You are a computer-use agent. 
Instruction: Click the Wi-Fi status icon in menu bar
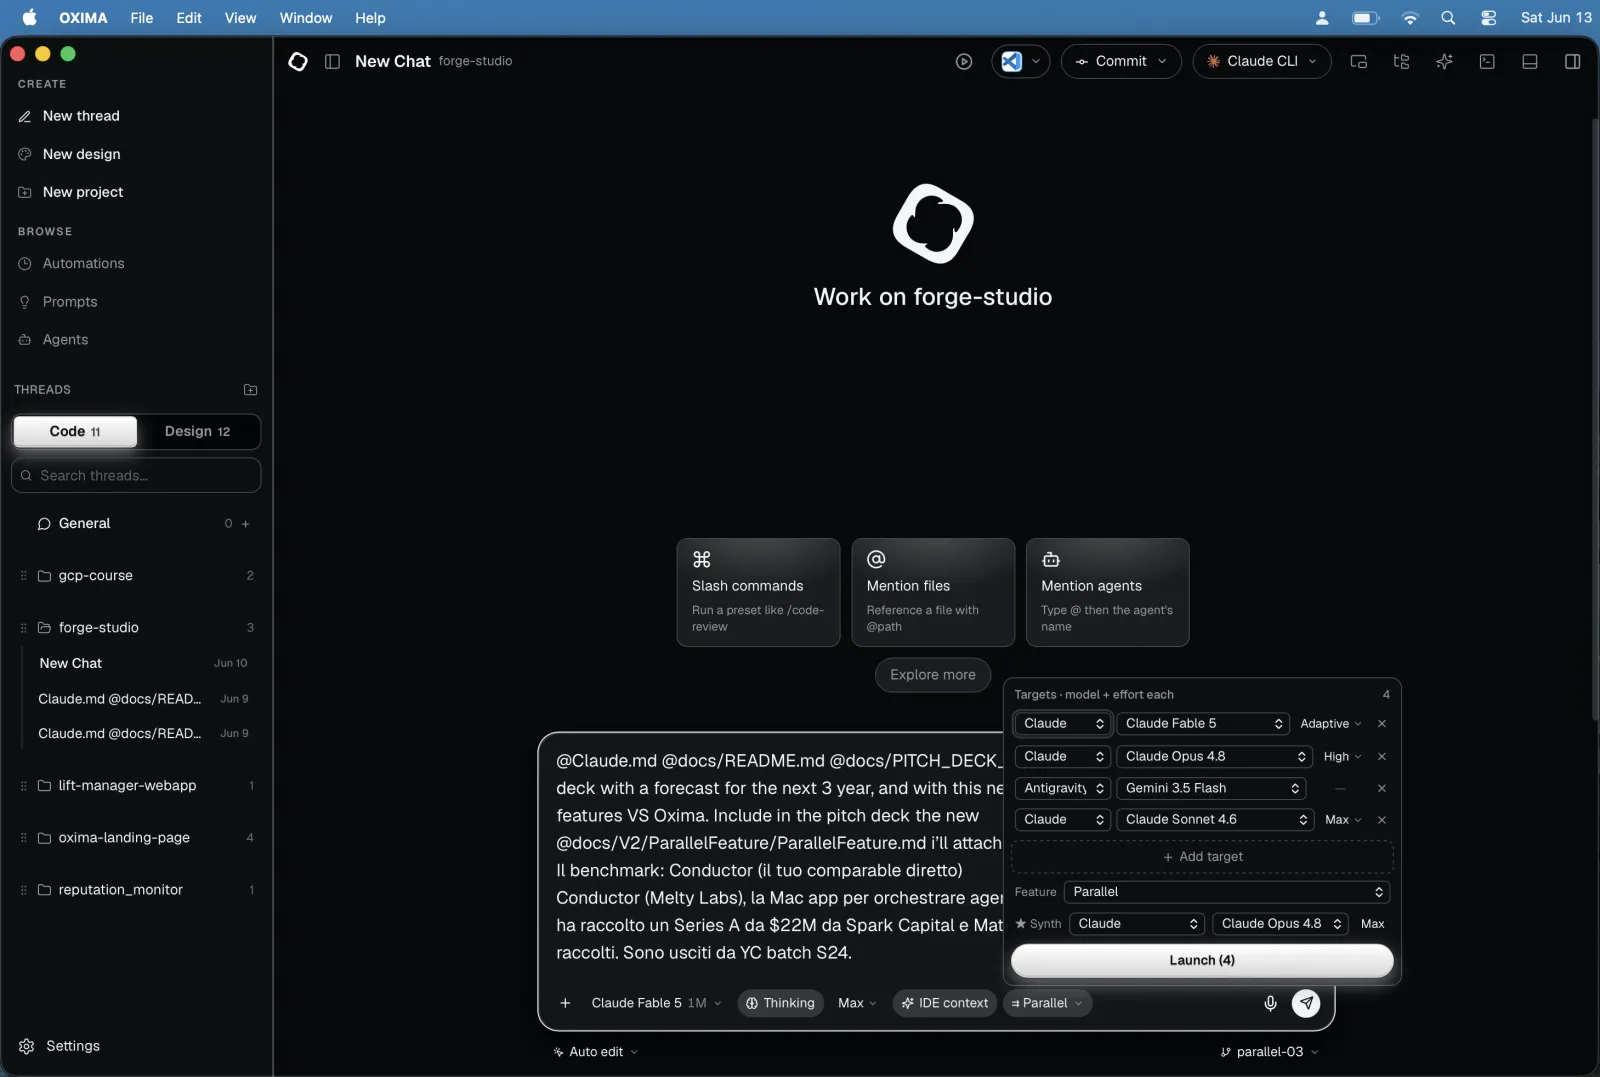1410,18
